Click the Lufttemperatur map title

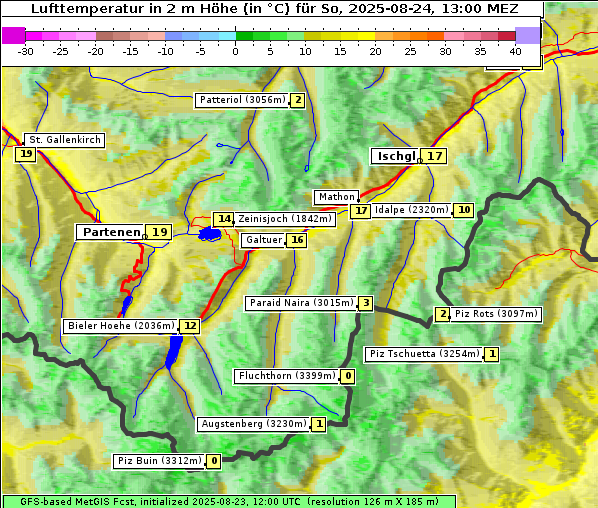click(x=274, y=8)
